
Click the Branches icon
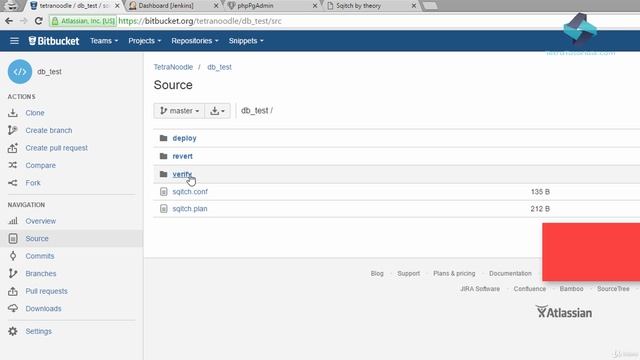tap(13, 273)
